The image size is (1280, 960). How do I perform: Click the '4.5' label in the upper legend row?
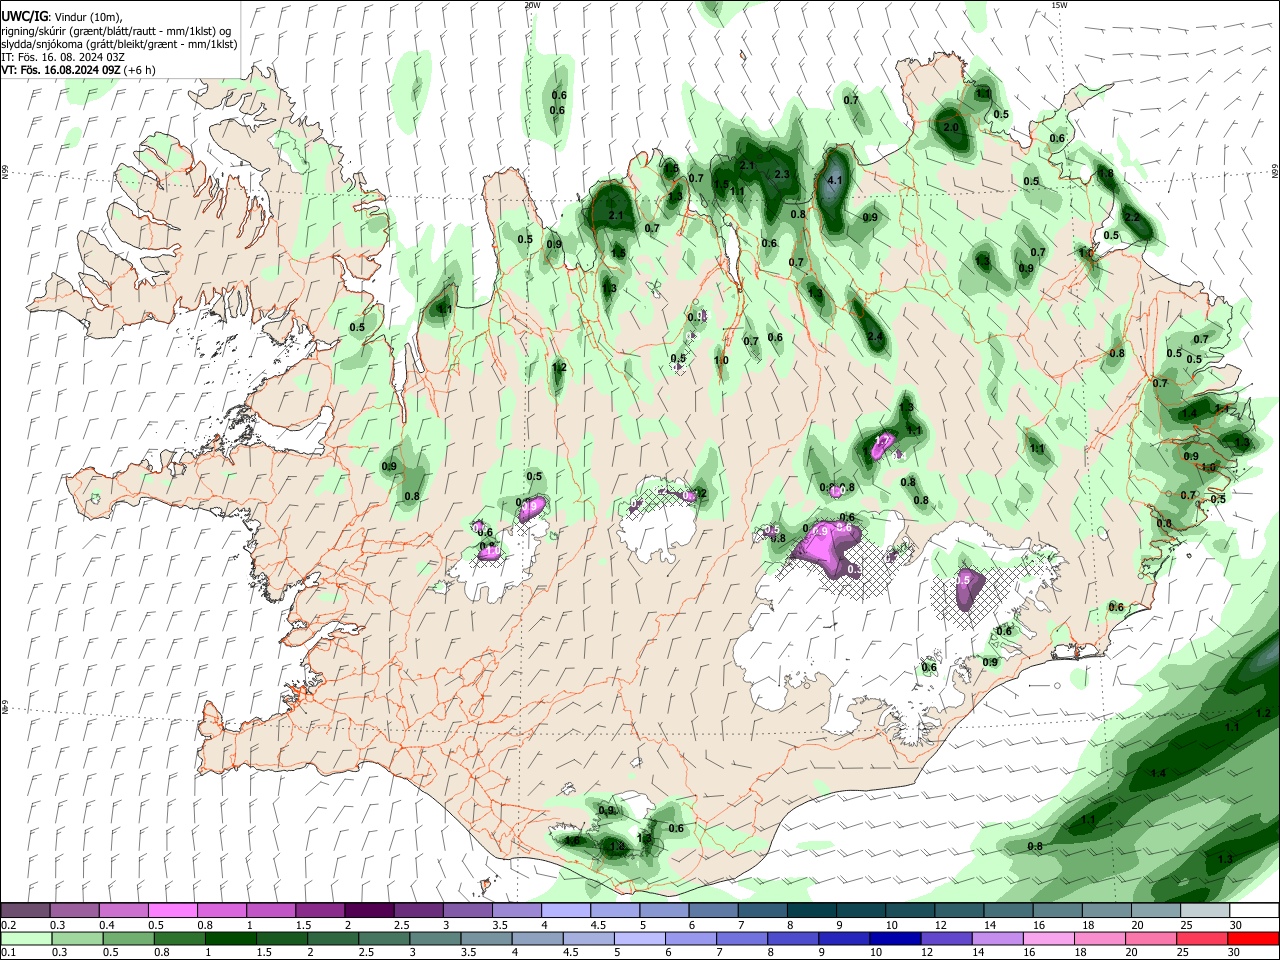598,925
